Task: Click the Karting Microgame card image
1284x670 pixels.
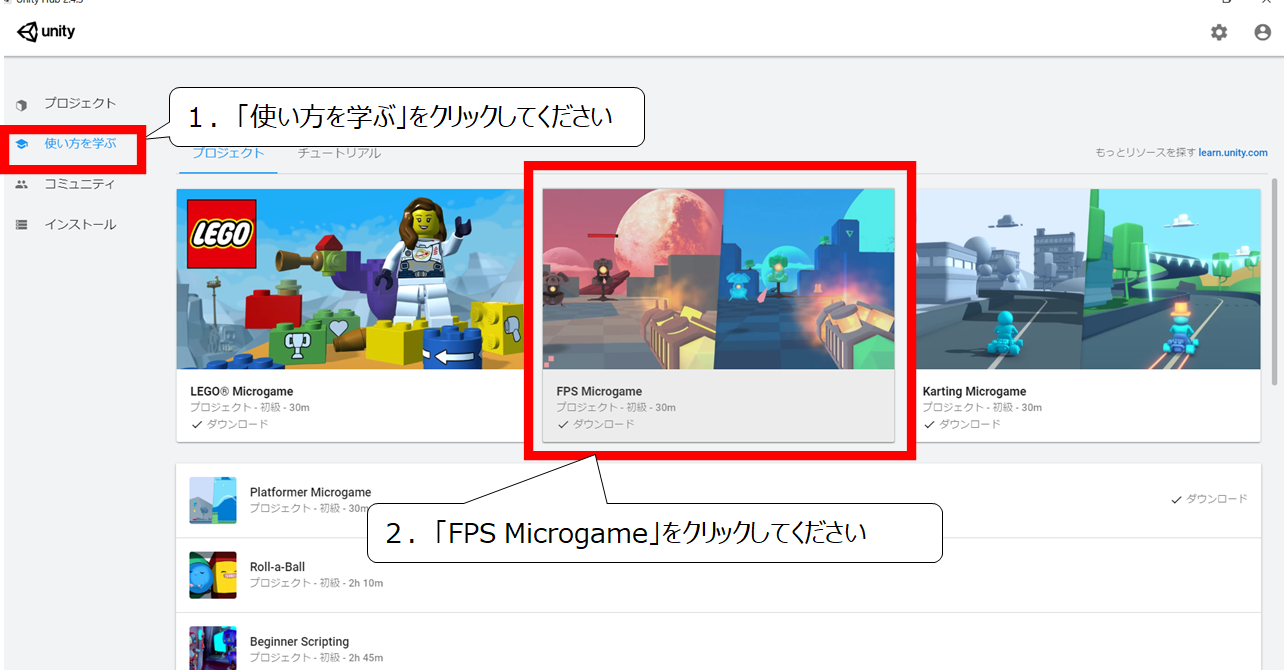Action: (x=1088, y=279)
